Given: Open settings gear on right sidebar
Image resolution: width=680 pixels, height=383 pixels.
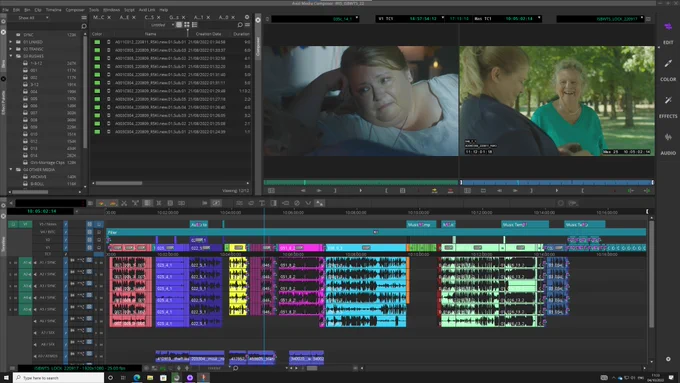Looking at the screenshot, I should 668,359.
